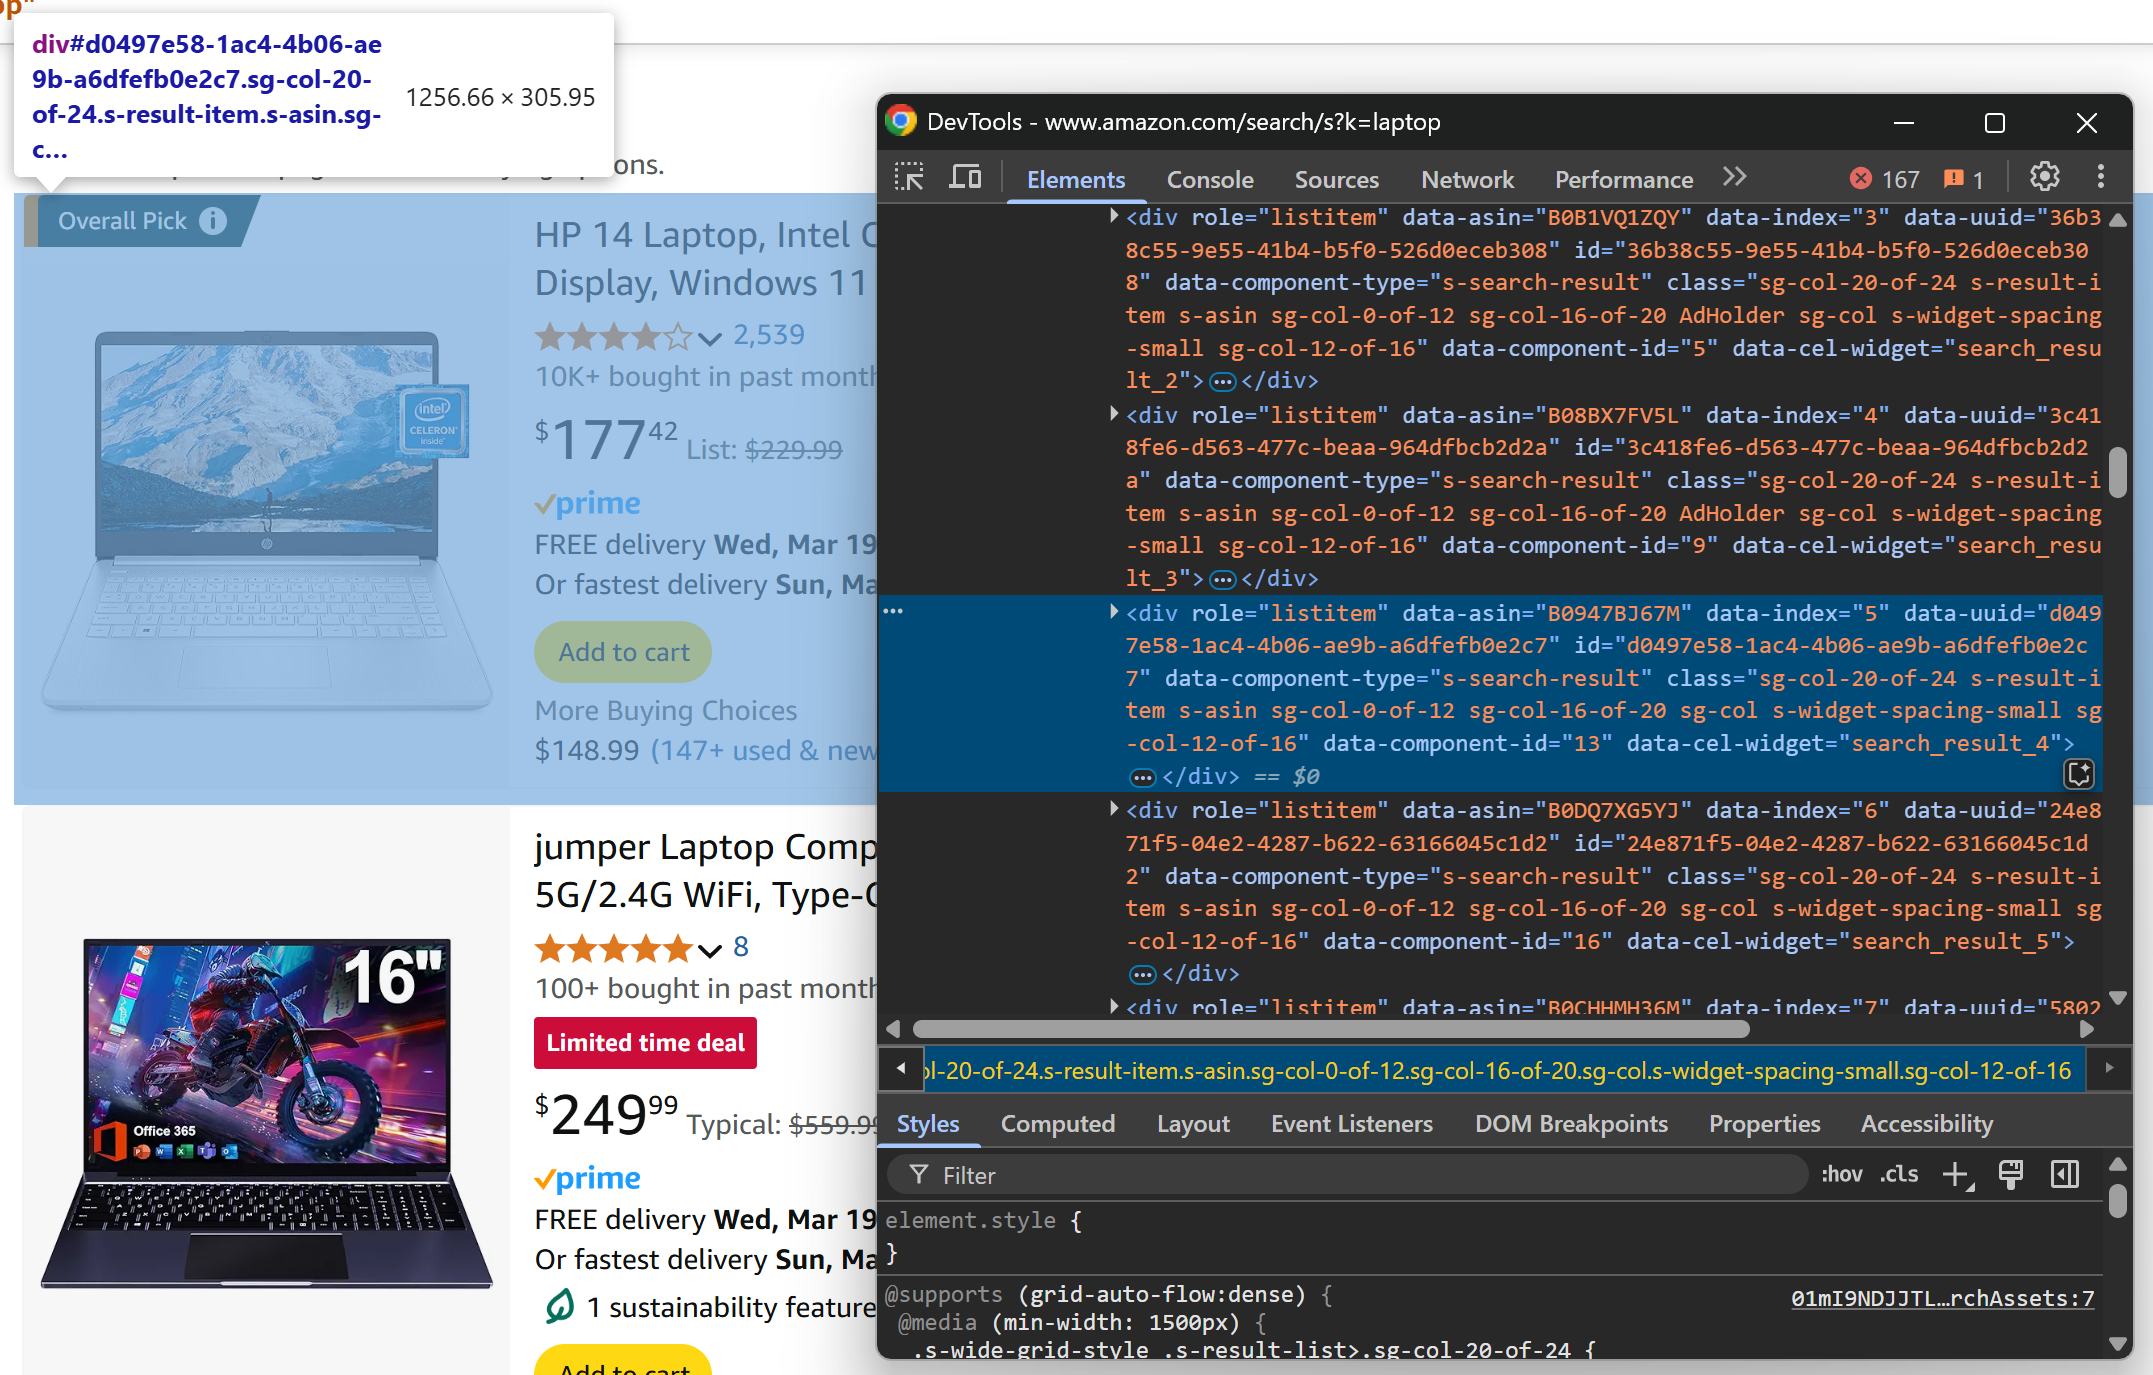Click the jumper 16-inch laptop product image
This screenshot has height=1375, width=2153.
pyautogui.click(x=267, y=1112)
